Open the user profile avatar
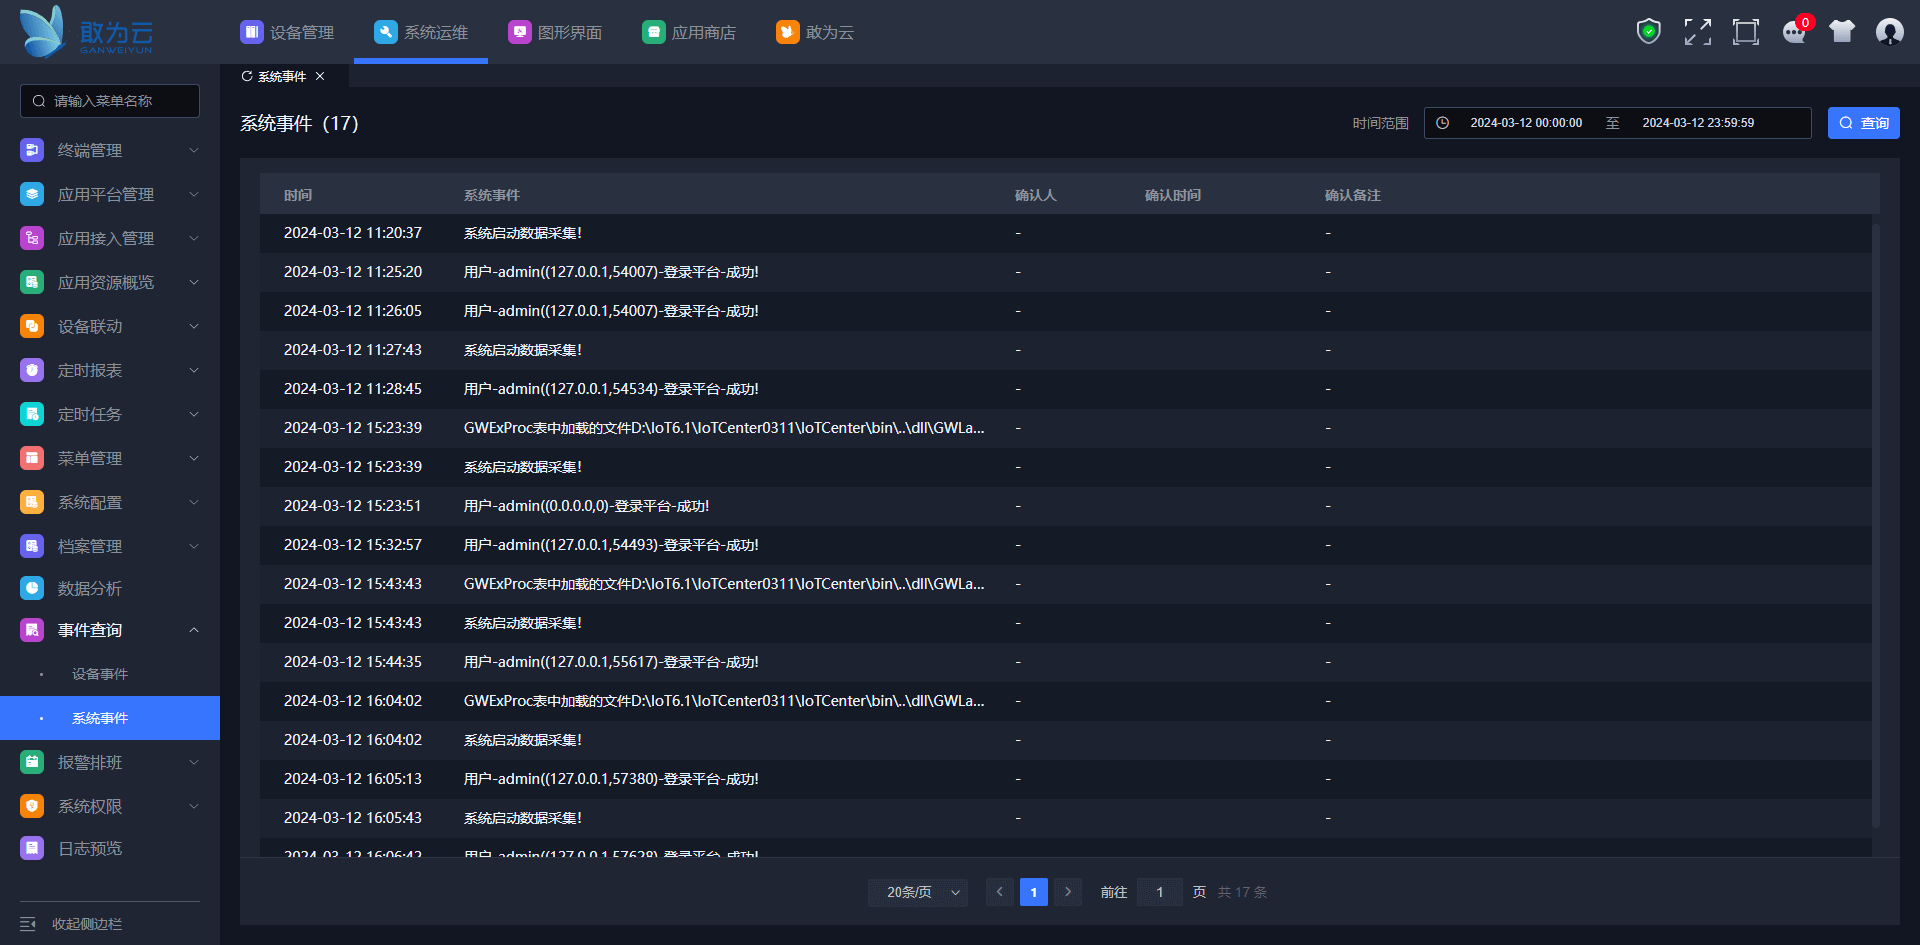The width and height of the screenshot is (1920, 945). click(x=1889, y=32)
